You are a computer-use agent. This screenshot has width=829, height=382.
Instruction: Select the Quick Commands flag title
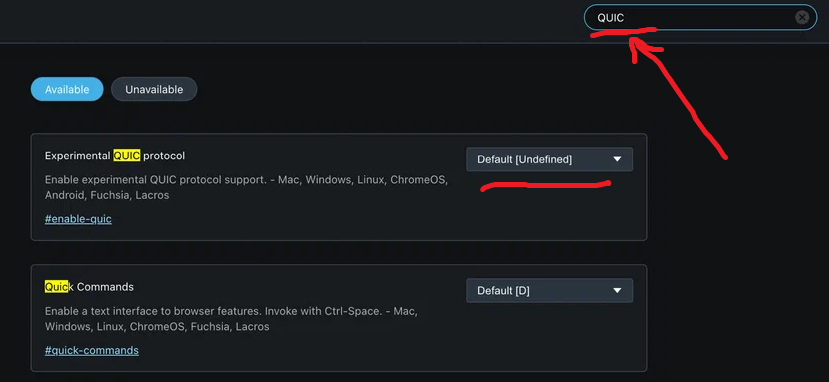click(89, 287)
